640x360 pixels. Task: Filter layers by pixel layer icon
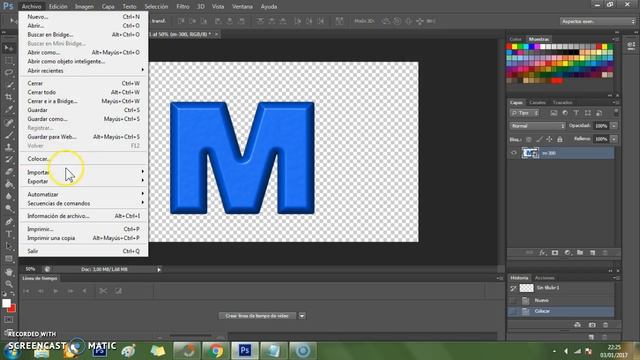553,113
